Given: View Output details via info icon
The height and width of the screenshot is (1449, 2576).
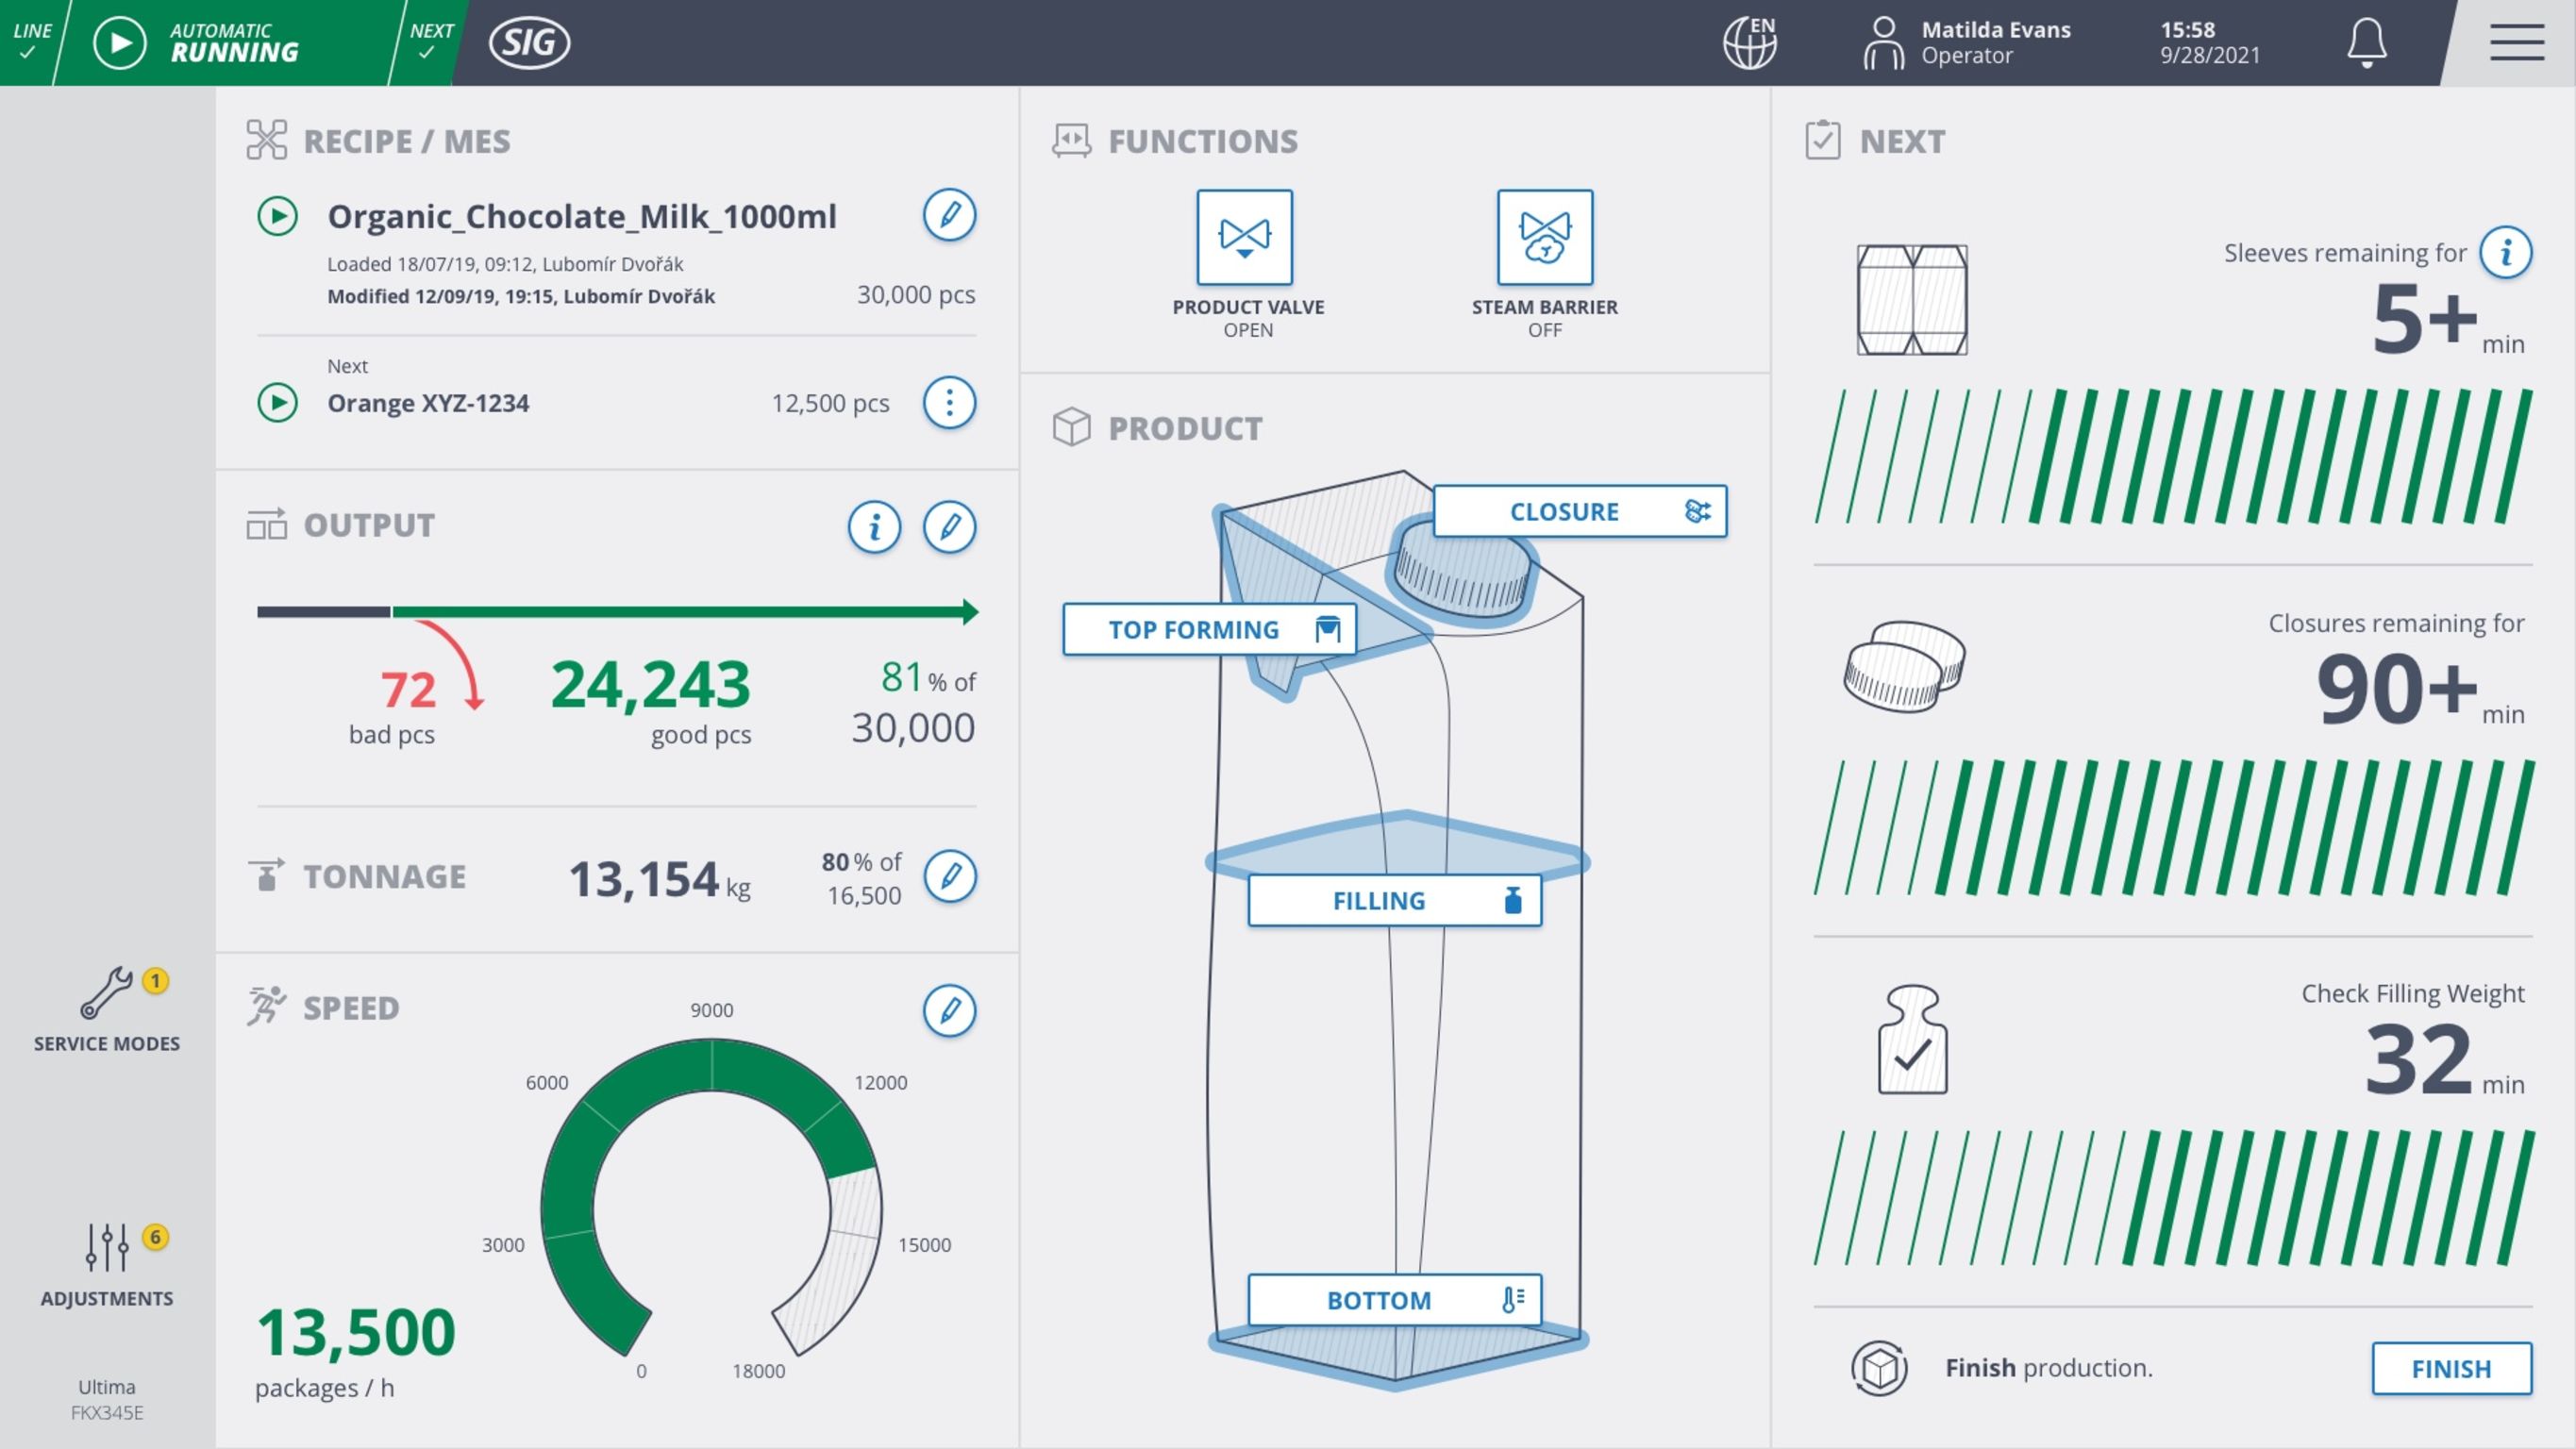Looking at the screenshot, I should [x=874, y=527].
